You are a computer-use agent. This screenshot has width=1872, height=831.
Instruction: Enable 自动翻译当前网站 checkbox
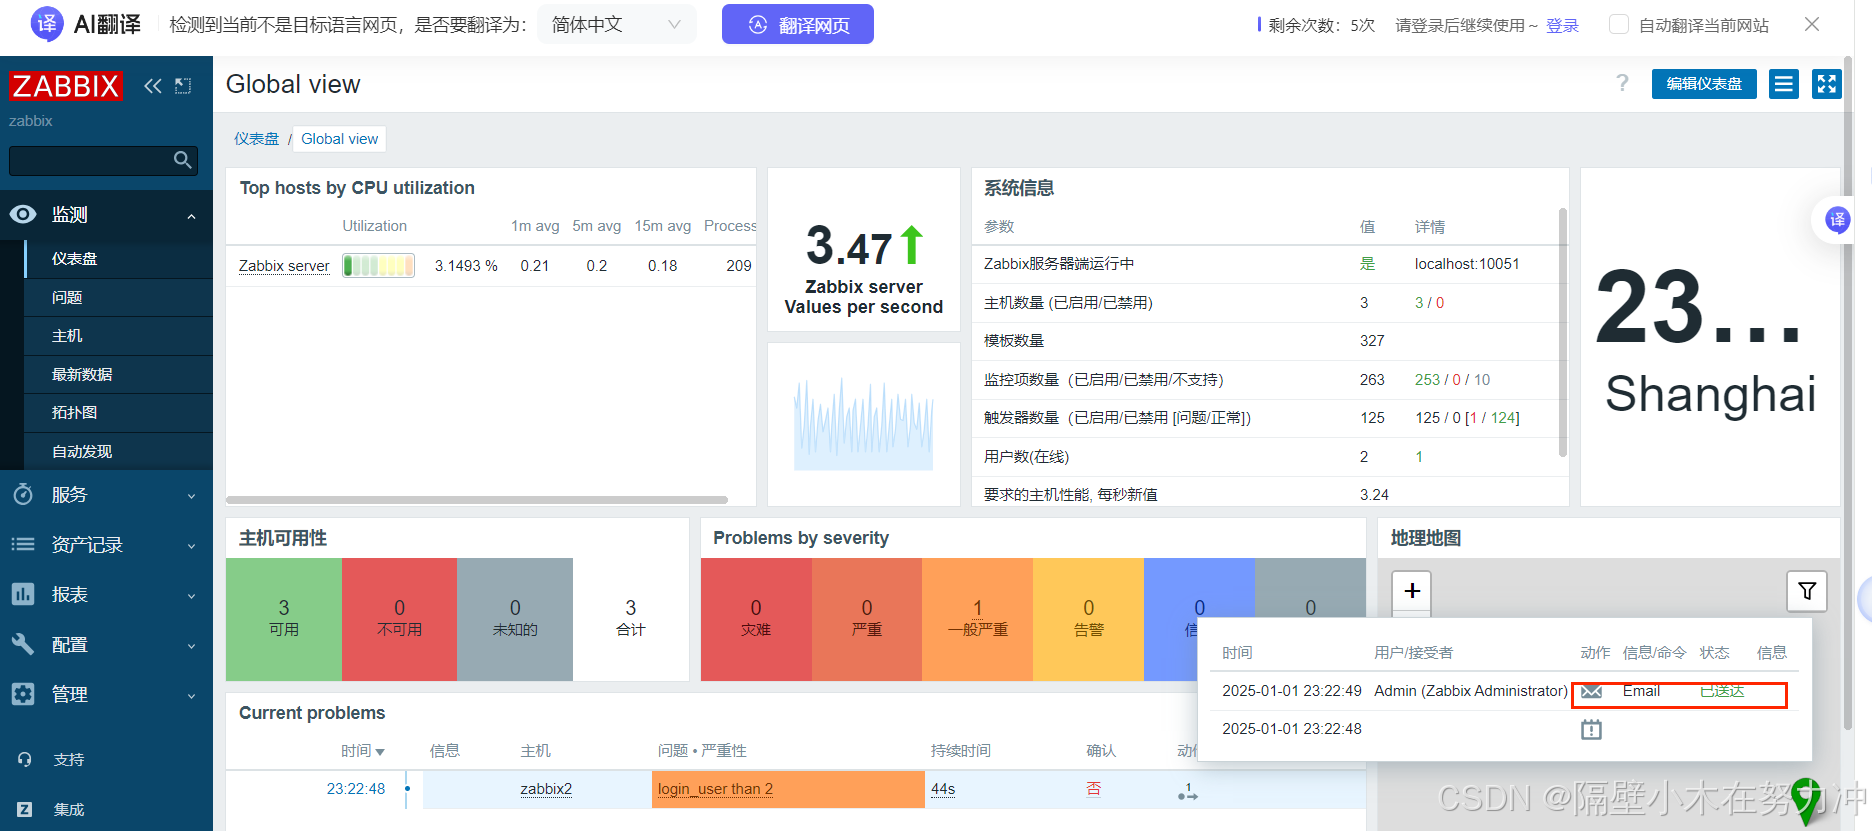(x=1619, y=24)
